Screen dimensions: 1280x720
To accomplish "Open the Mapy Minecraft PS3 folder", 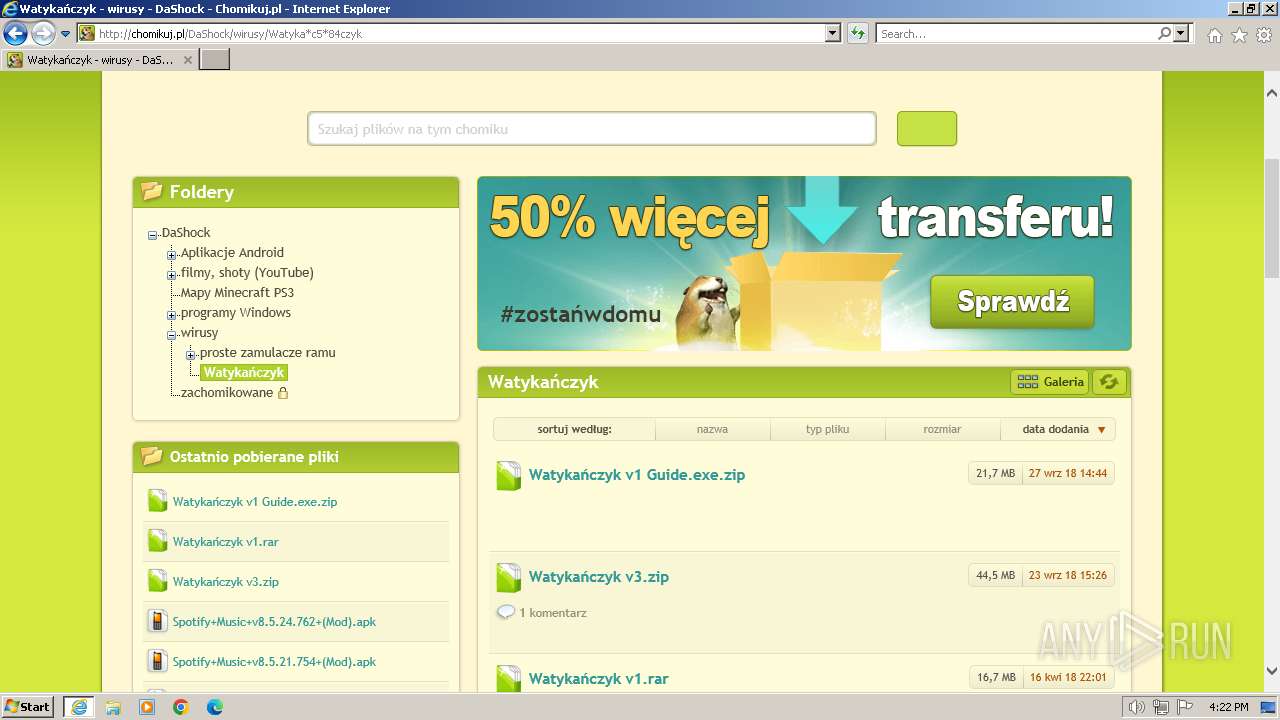I will pyautogui.click(x=237, y=292).
